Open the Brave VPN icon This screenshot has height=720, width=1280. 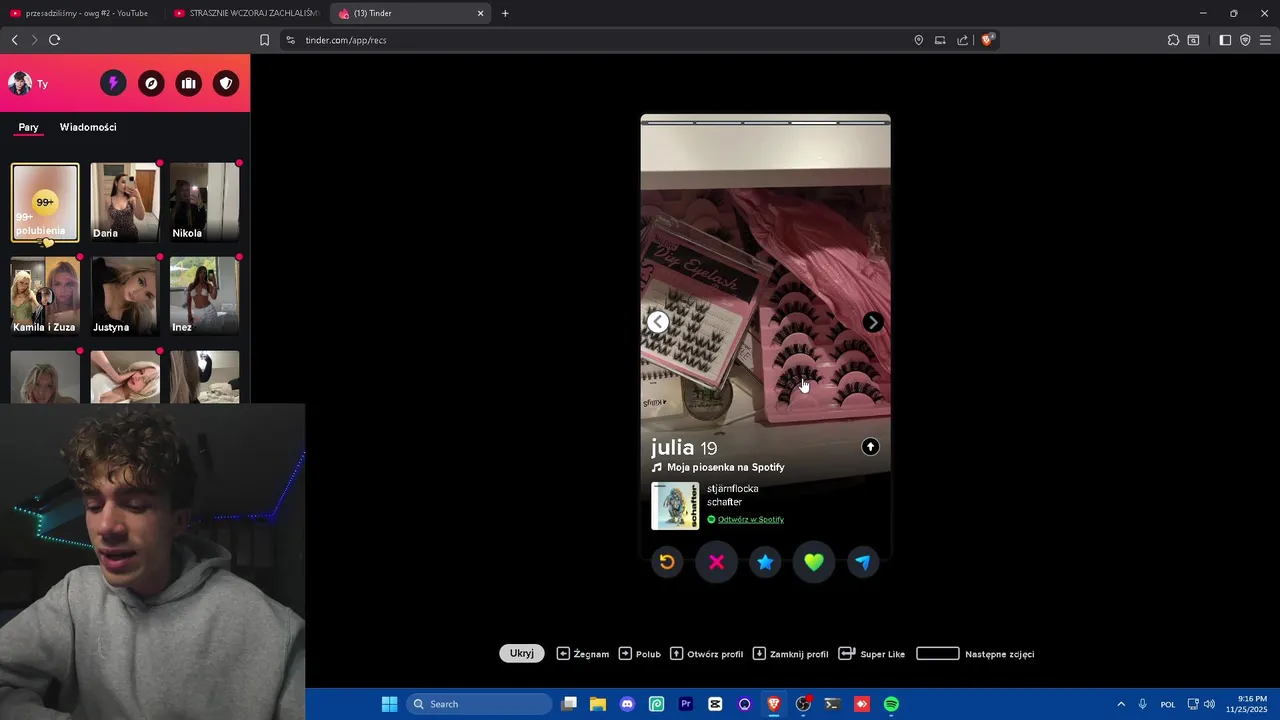pos(1245,40)
